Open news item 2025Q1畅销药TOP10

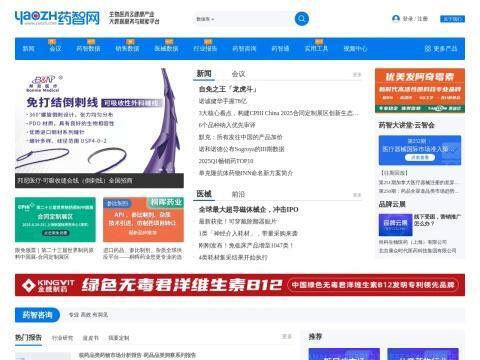226,161
